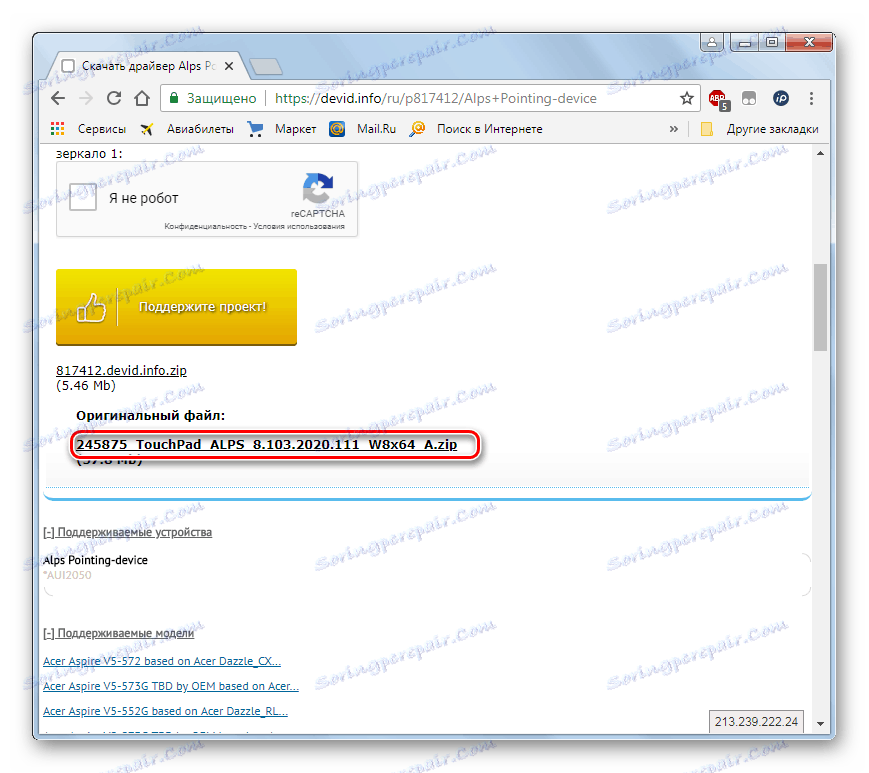Click the AUI2050 device ID text
869x773 pixels.
(69, 575)
